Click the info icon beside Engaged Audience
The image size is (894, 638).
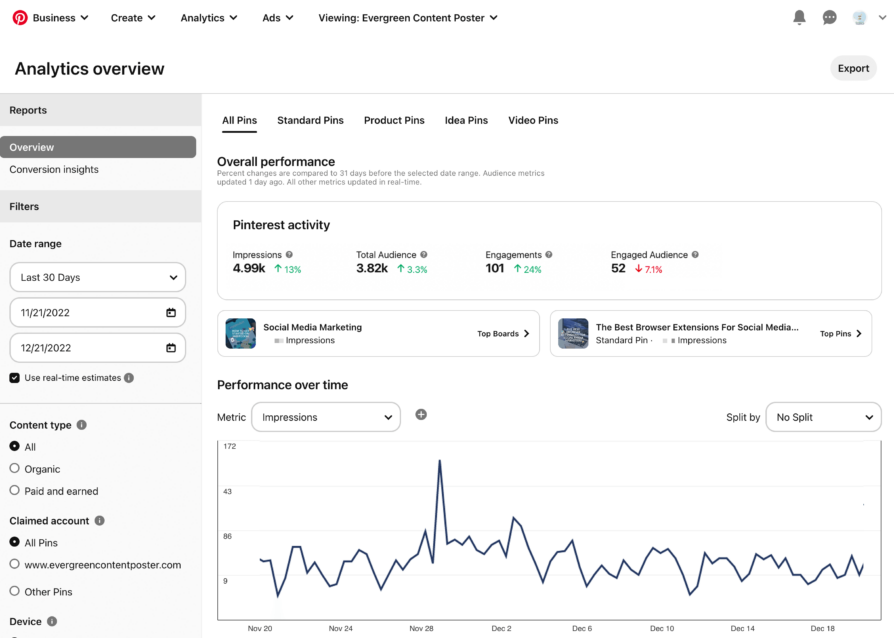[695, 255]
